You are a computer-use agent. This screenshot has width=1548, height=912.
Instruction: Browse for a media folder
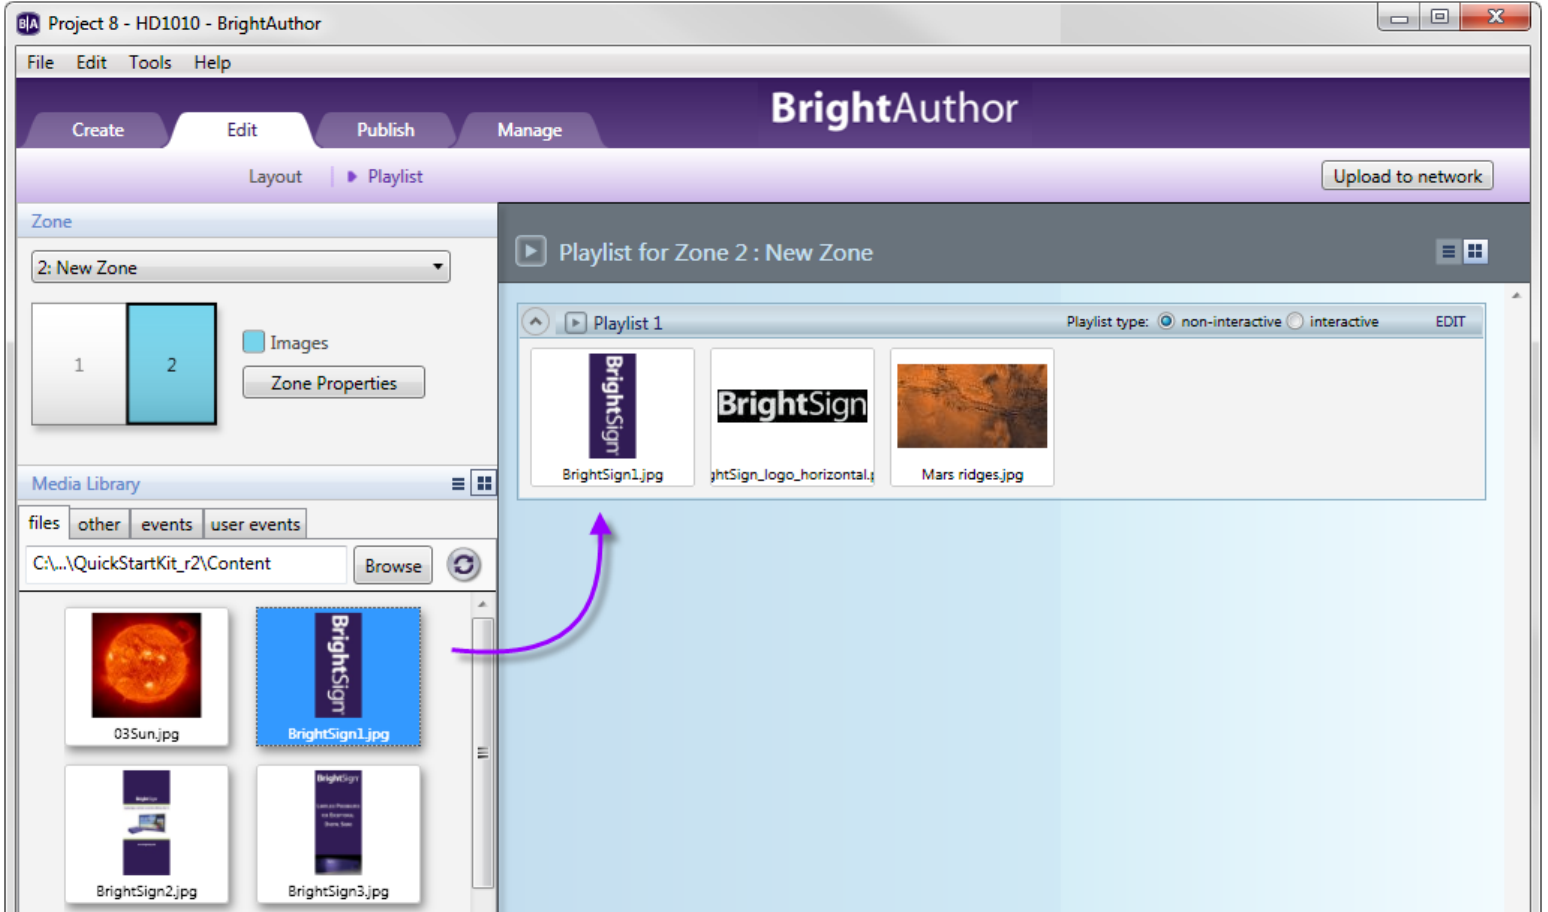pos(393,566)
